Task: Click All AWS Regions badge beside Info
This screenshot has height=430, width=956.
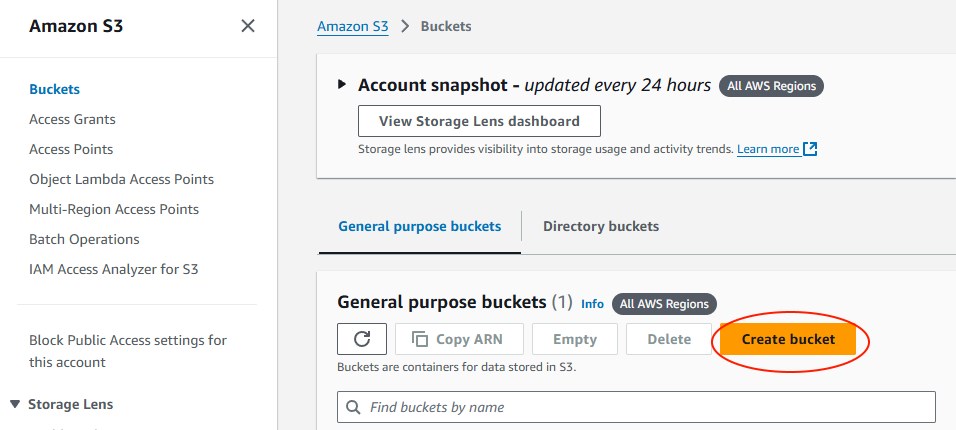Action: coord(664,304)
